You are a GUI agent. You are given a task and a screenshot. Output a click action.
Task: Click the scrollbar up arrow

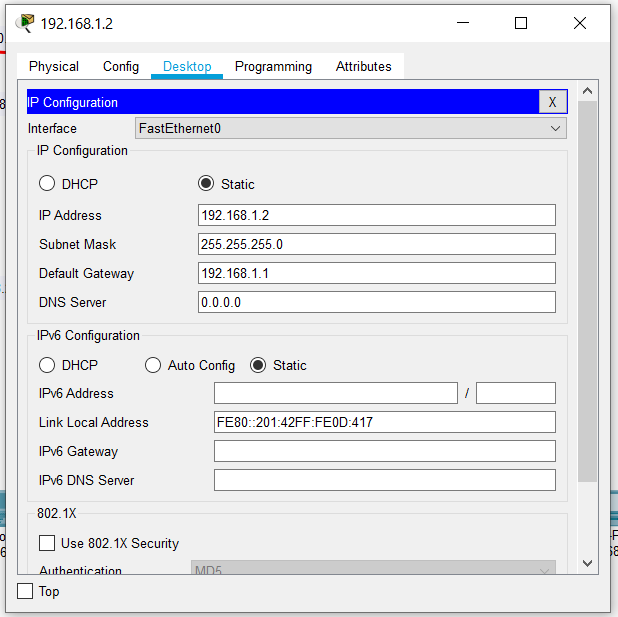click(x=587, y=91)
